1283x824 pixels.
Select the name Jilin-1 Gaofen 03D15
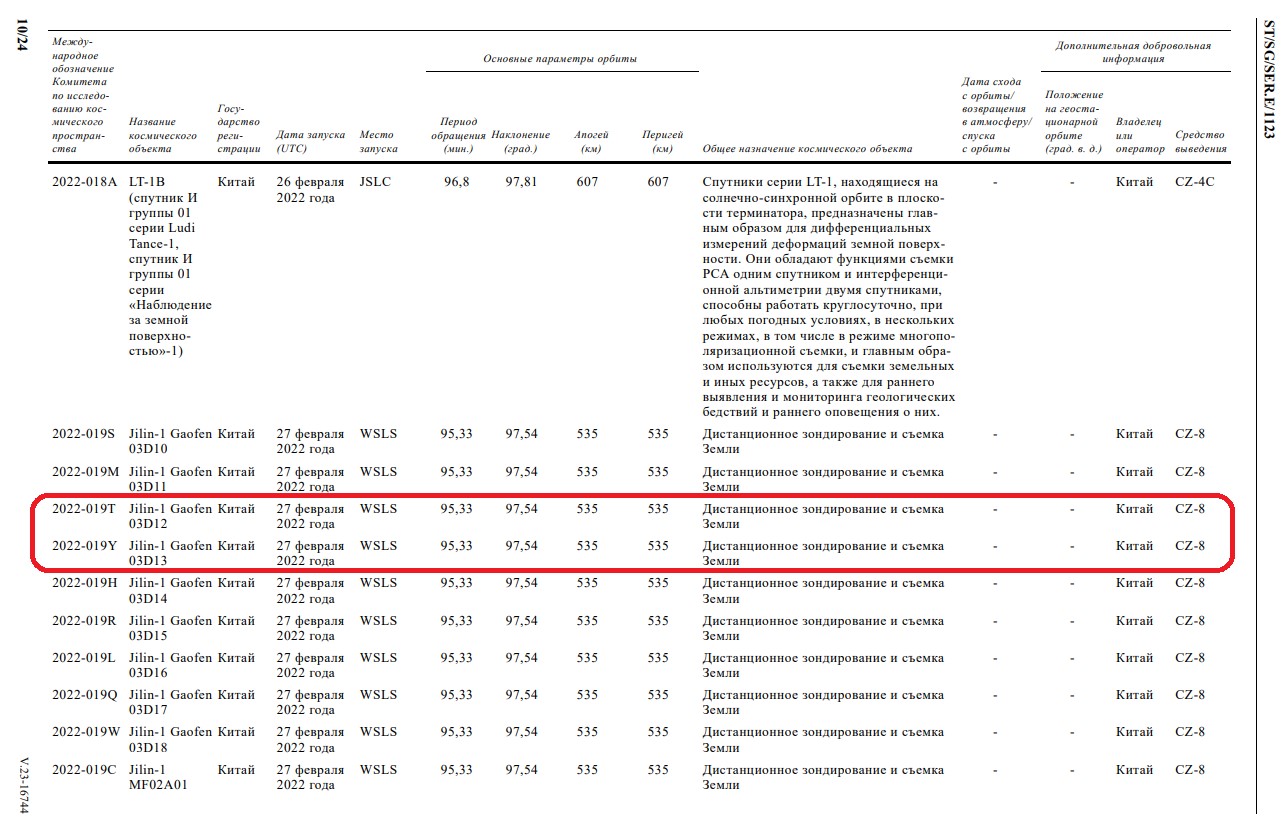(x=171, y=628)
